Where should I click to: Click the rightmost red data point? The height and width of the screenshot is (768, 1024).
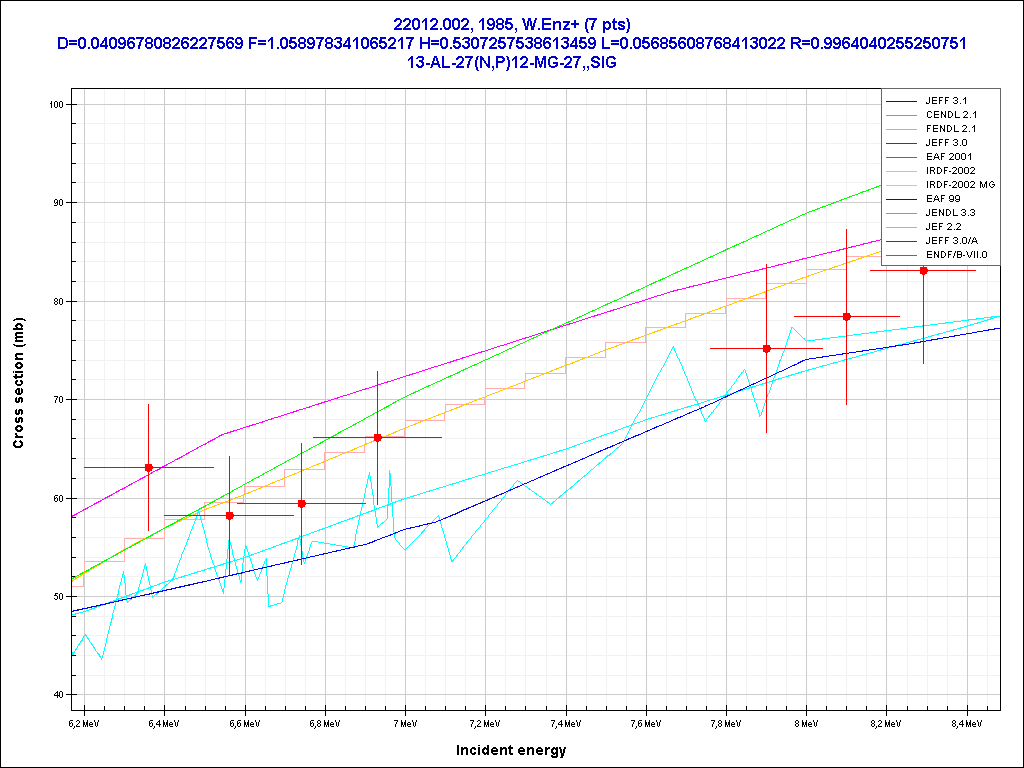click(x=923, y=271)
